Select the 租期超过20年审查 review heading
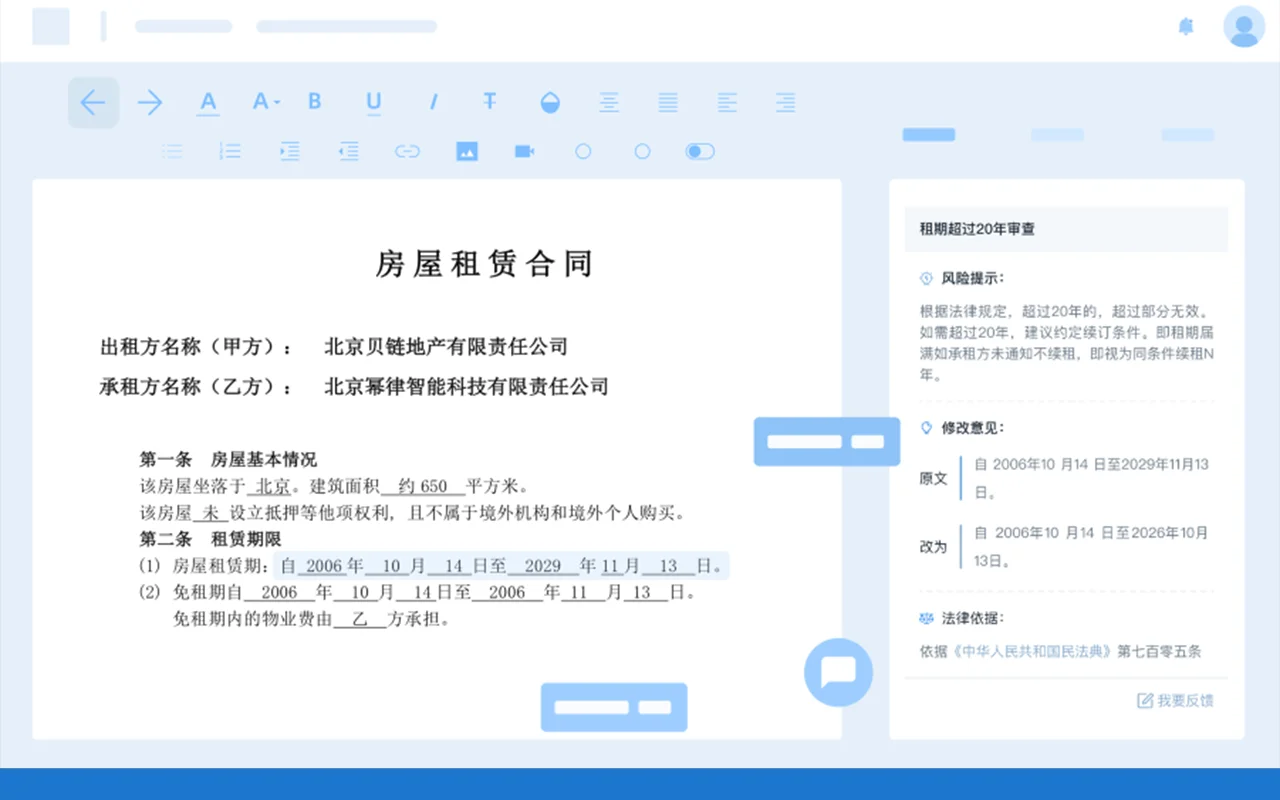This screenshot has width=1280, height=800. pos(977,229)
